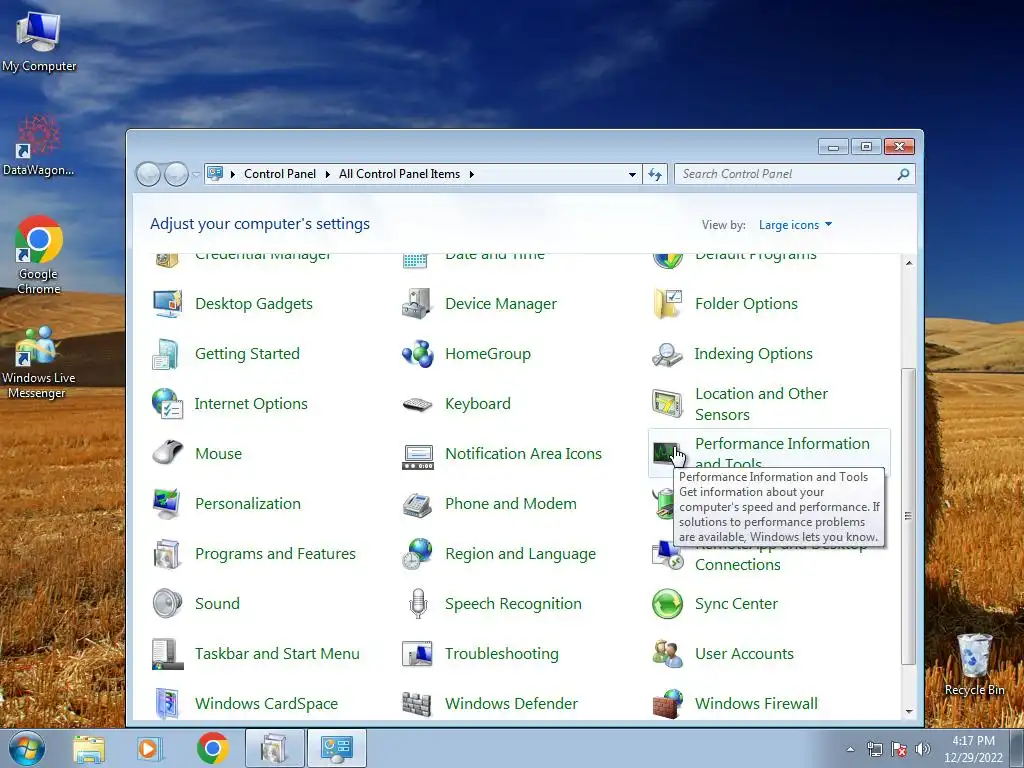This screenshot has height=768, width=1024.
Task: Open the Indexing Options magnifier icon
Action: tap(667, 354)
